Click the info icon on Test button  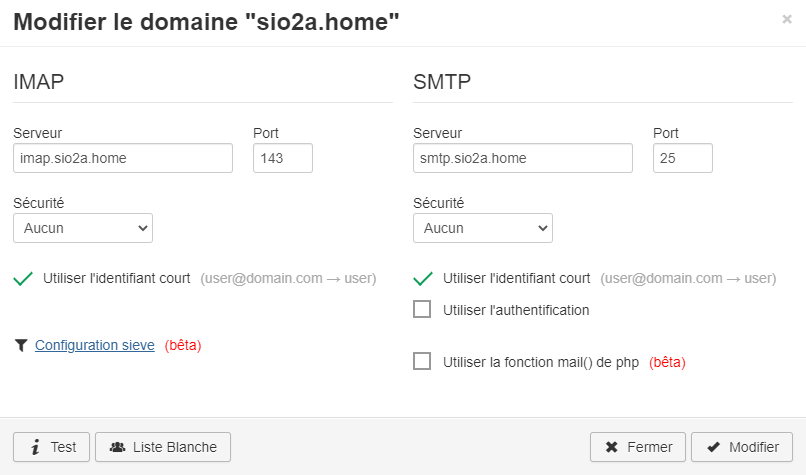point(35,447)
